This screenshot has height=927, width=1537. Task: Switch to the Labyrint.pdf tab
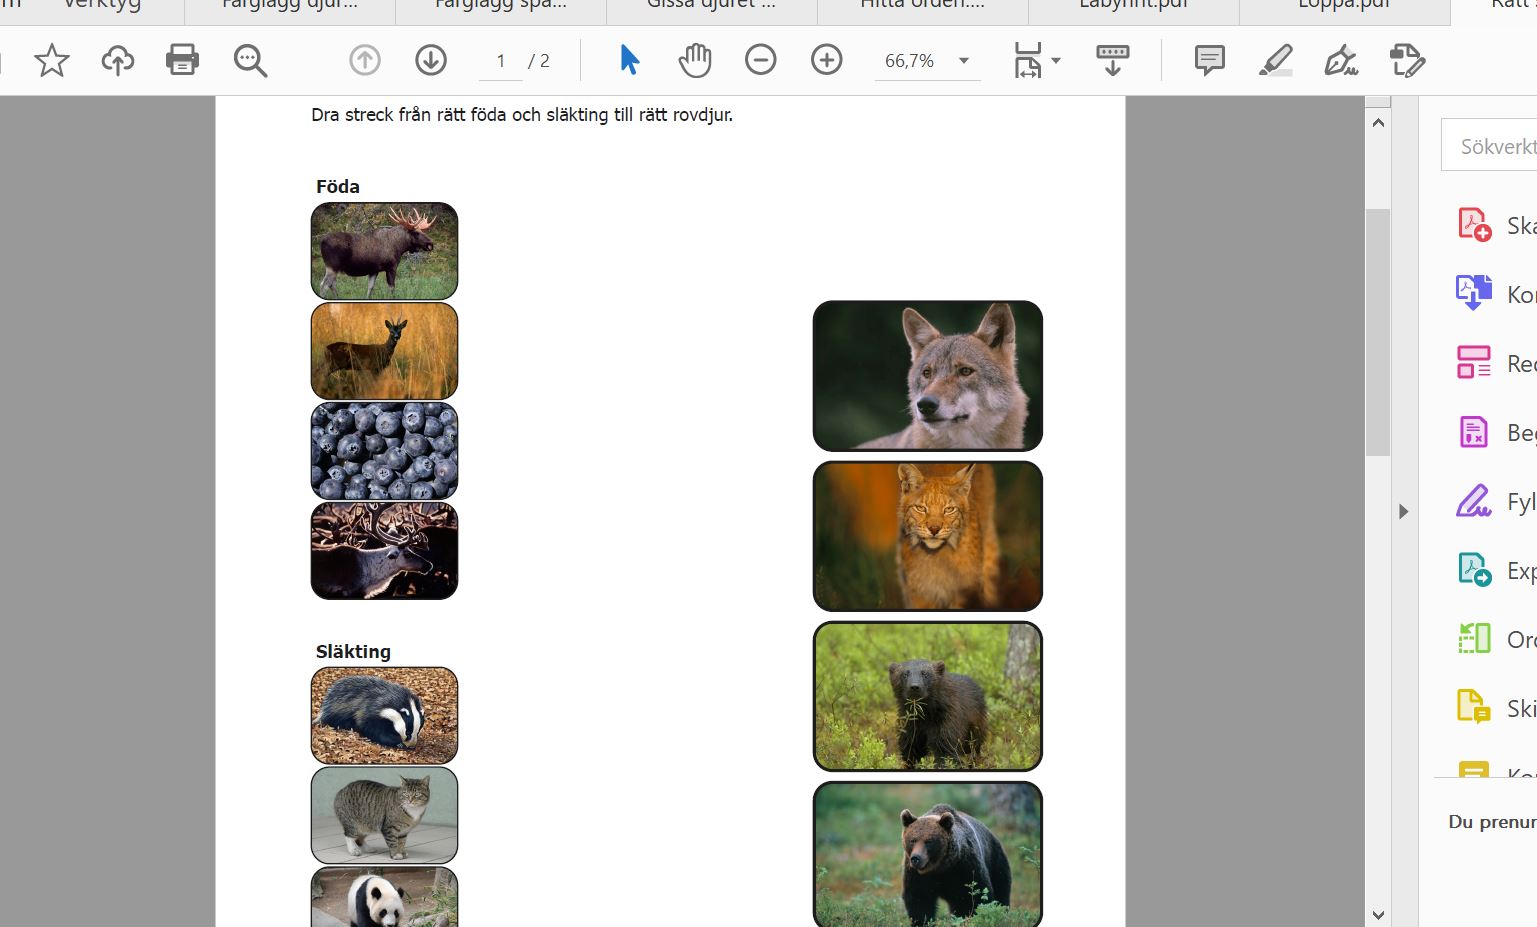(1133, 6)
